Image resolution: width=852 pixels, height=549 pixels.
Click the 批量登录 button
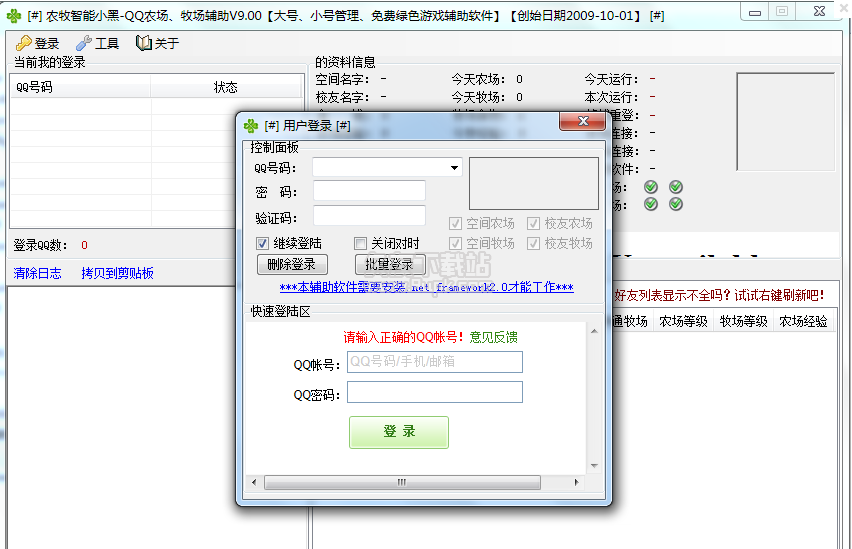tap(390, 265)
